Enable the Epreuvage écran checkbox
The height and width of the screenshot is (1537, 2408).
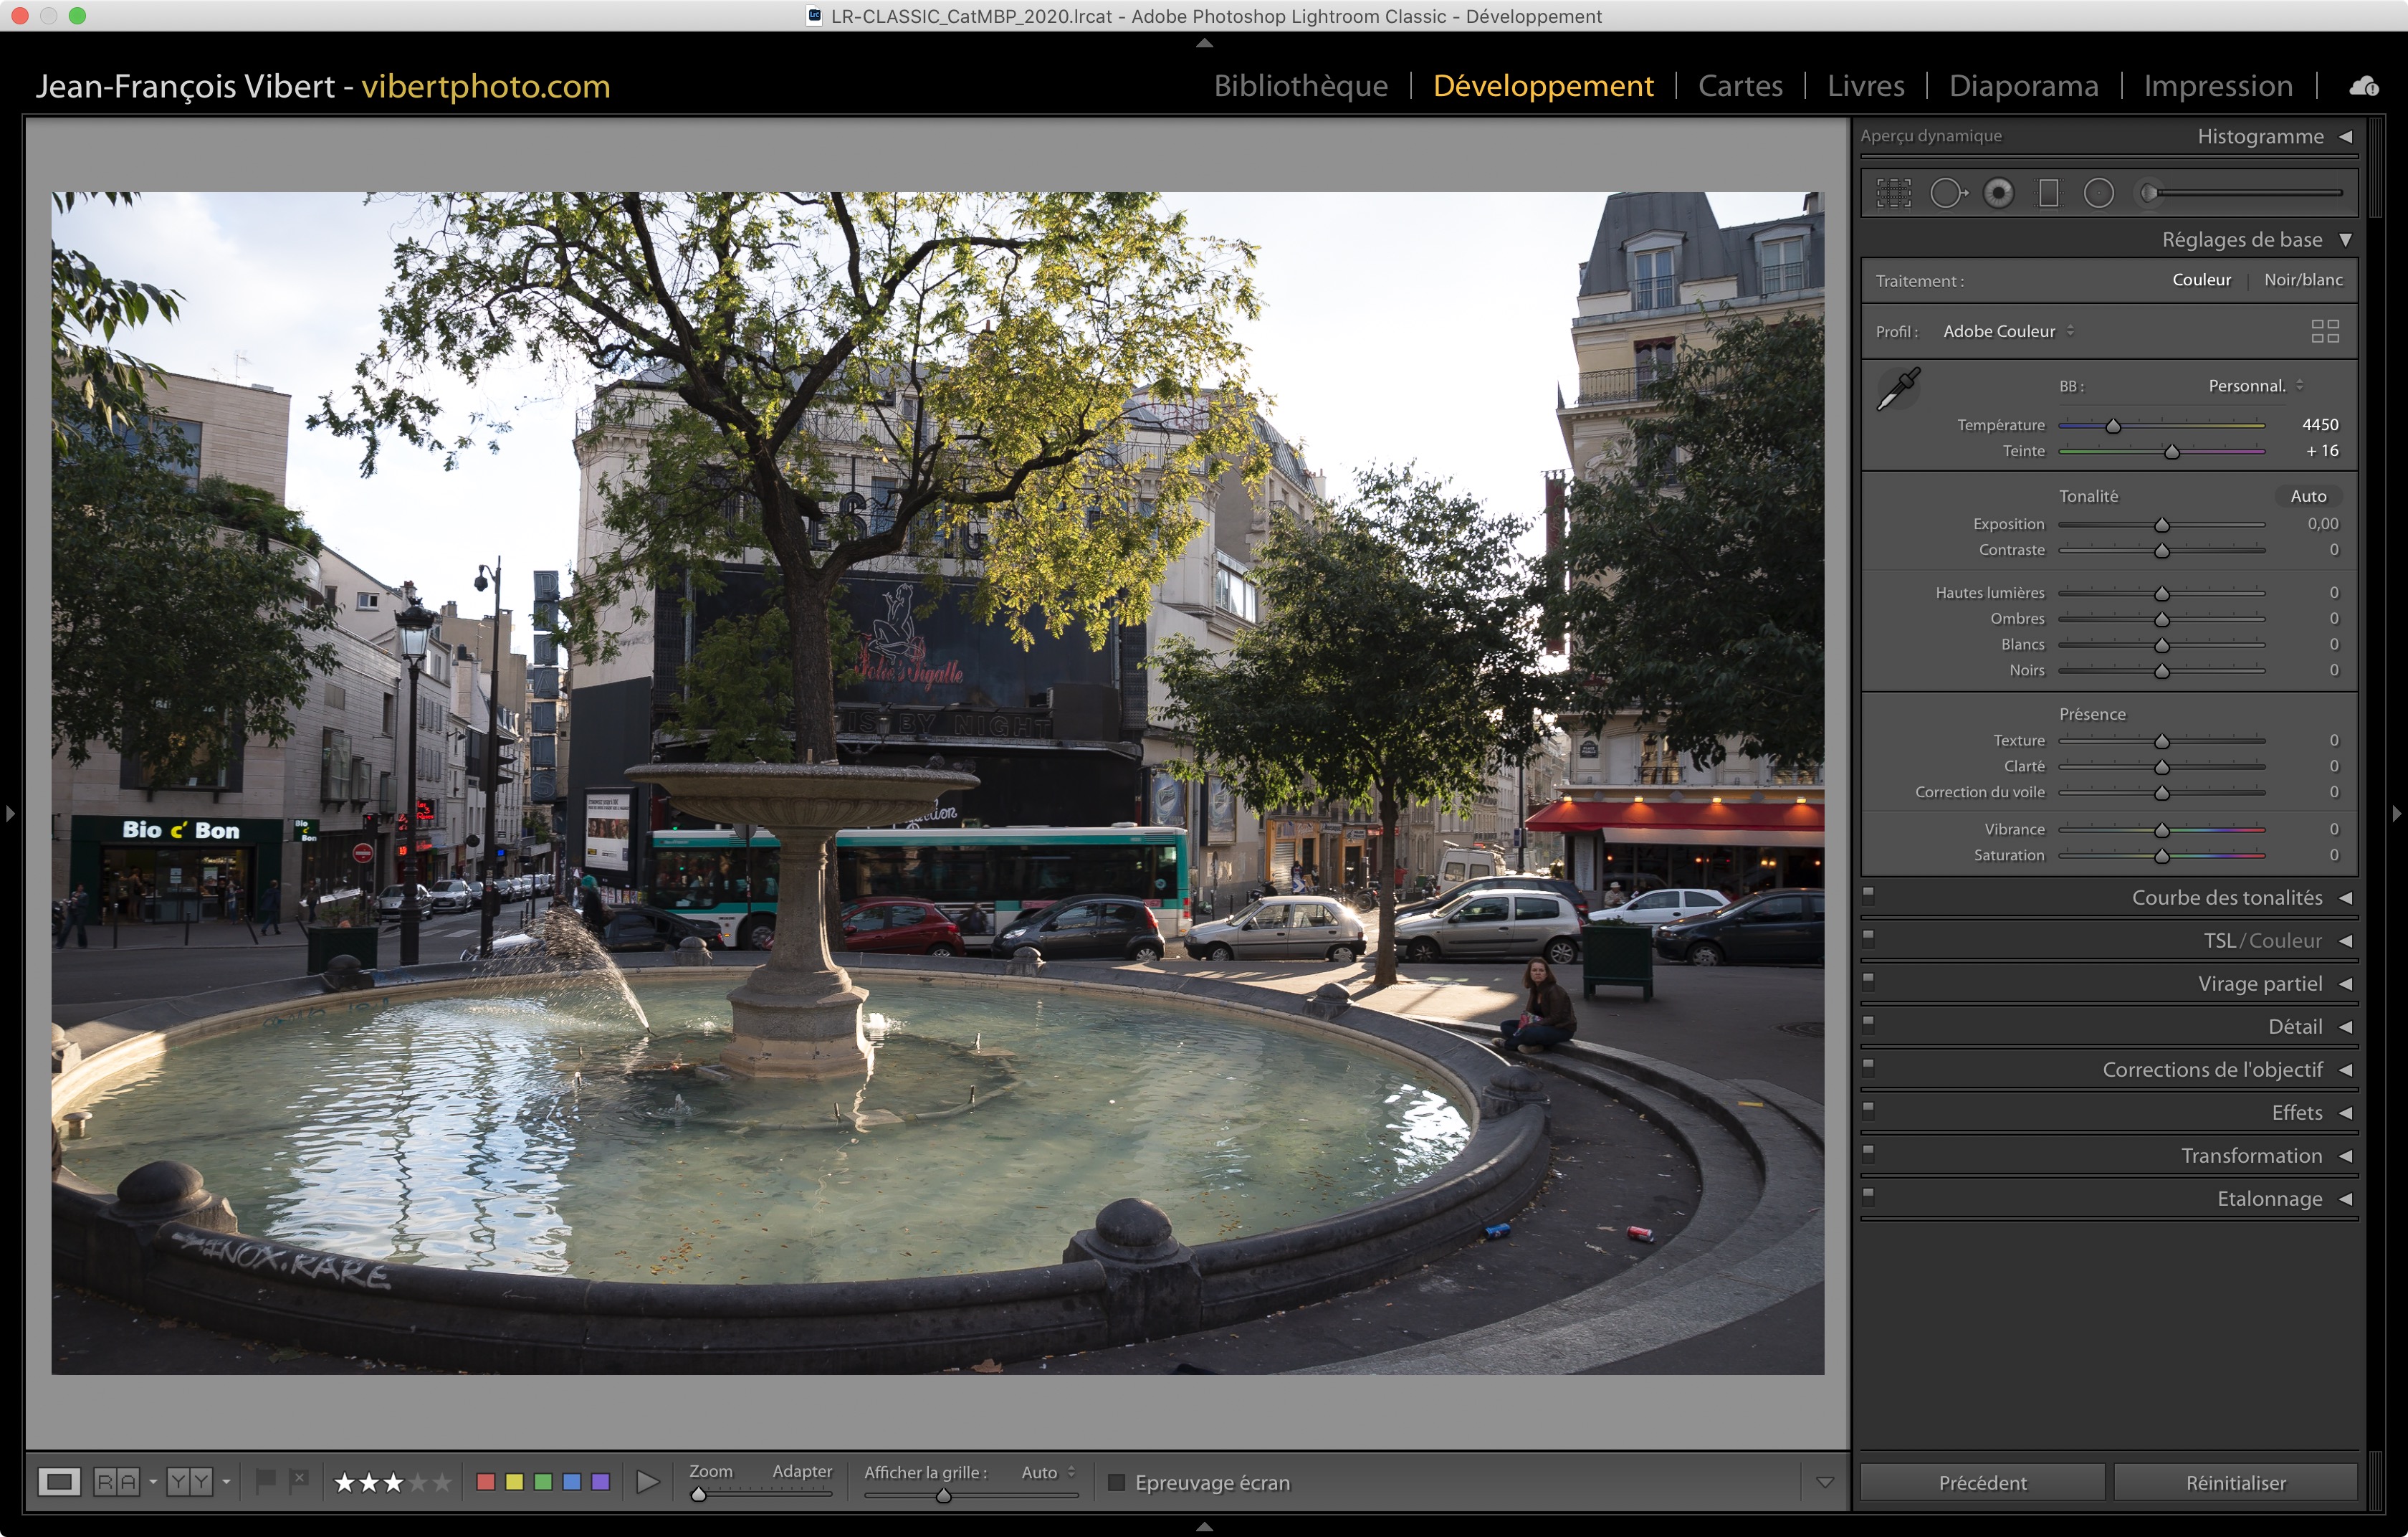pos(1116,1482)
